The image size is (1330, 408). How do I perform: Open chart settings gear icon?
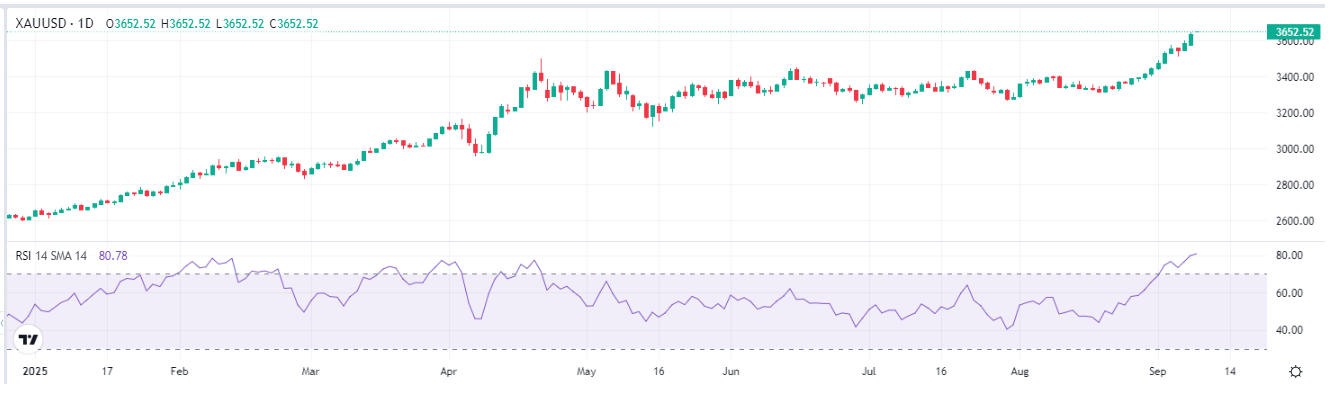[x=1295, y=372]
